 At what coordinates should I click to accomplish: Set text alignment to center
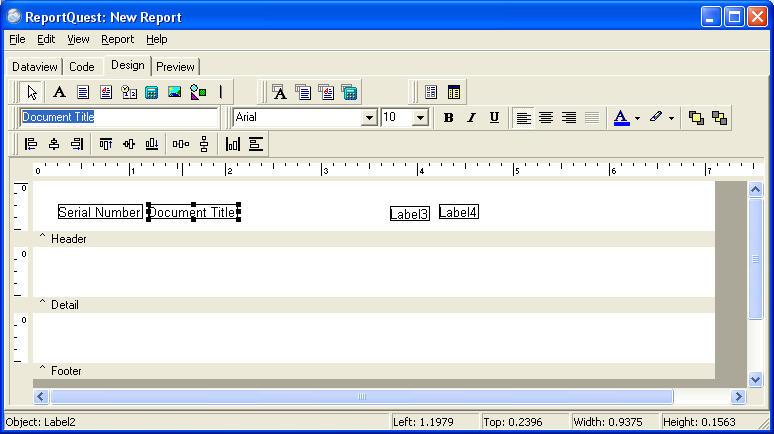546,118
